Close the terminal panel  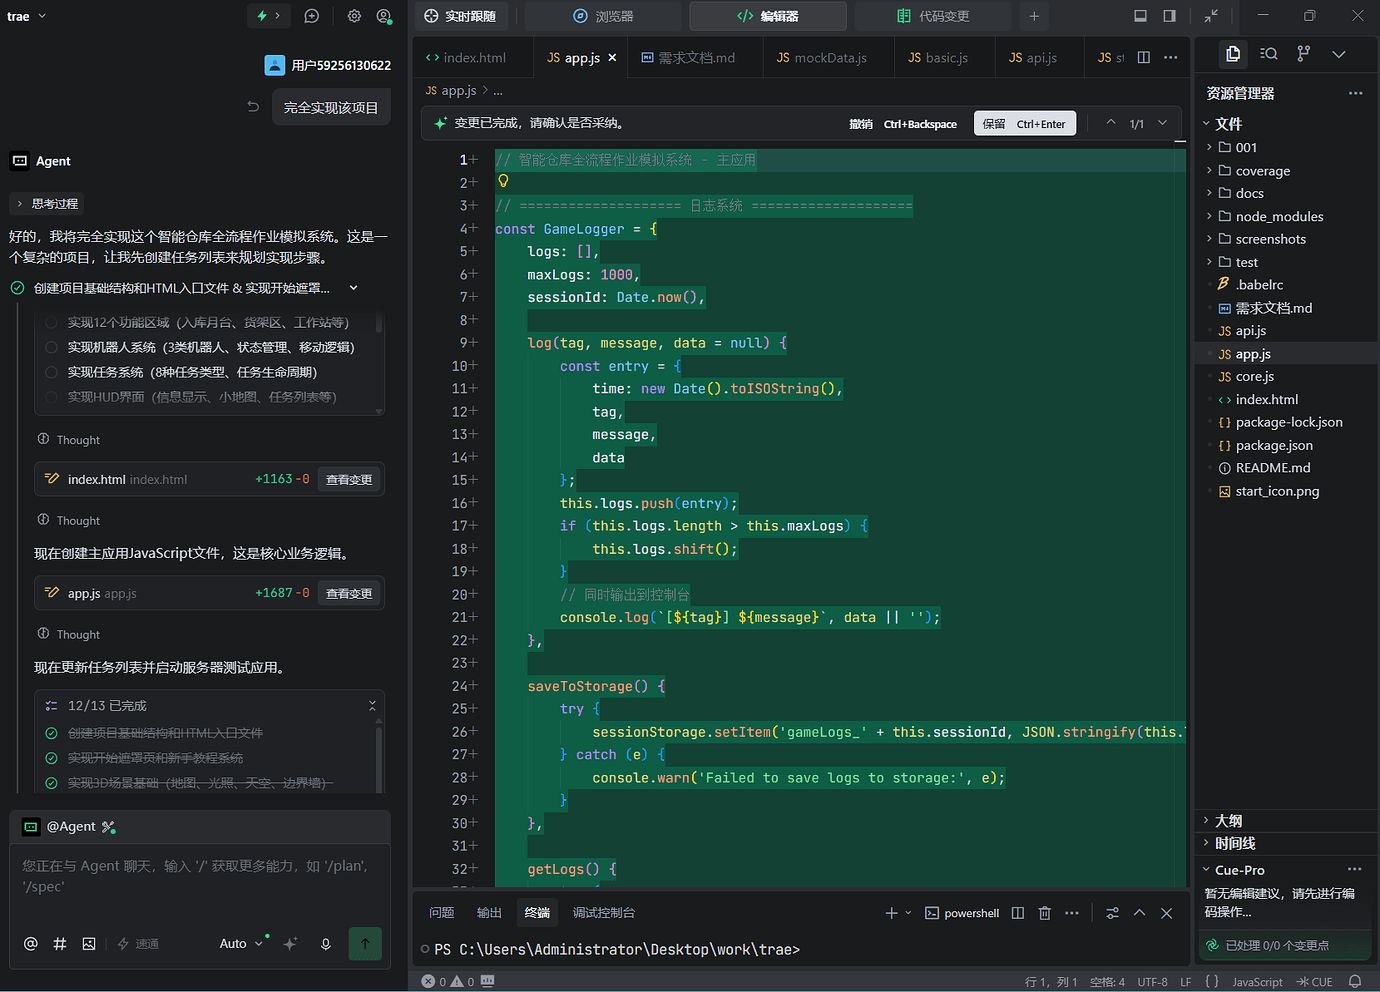(1166, 913)
